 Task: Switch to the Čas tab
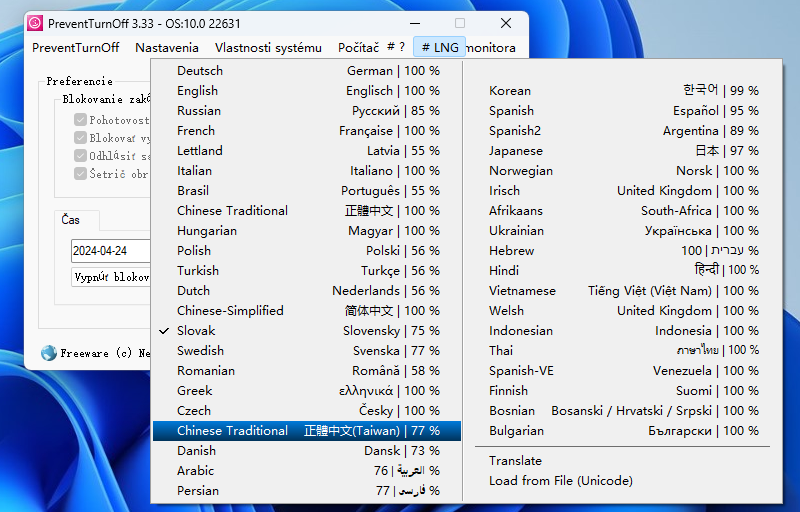(71, 220)
